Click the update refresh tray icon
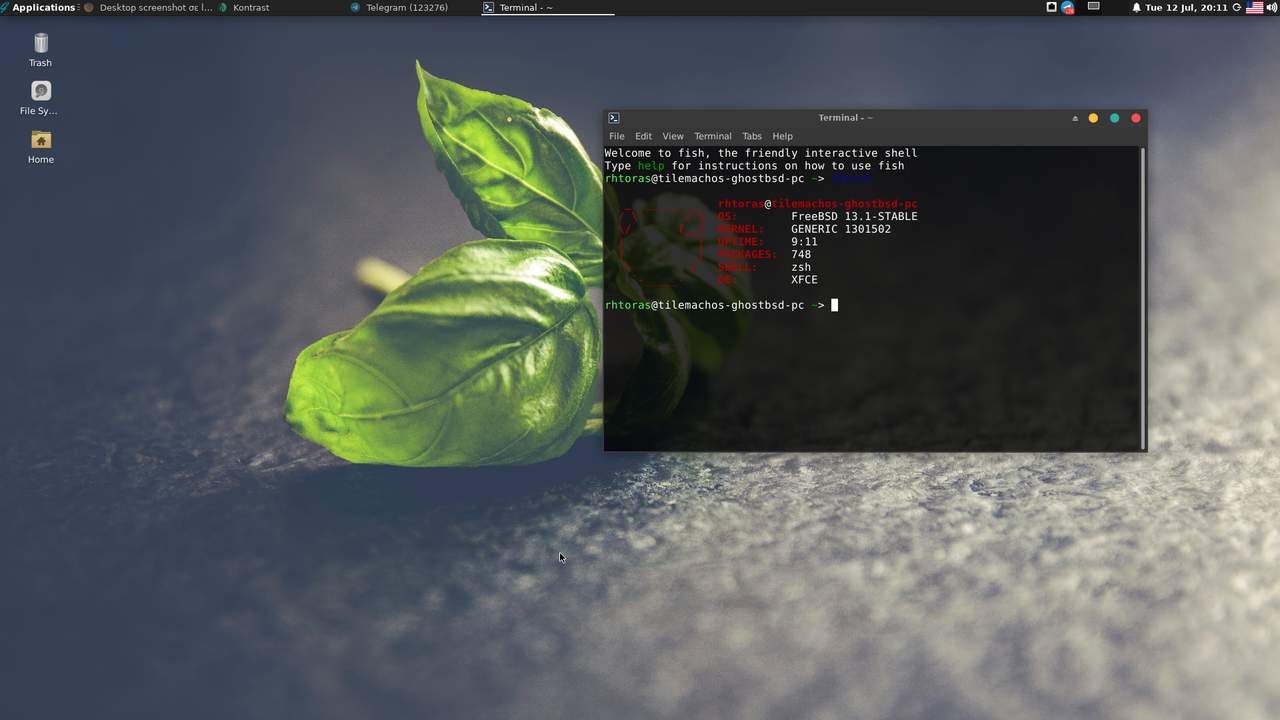The height and width of the screenshot is (720, 1280). [1237, 7]
